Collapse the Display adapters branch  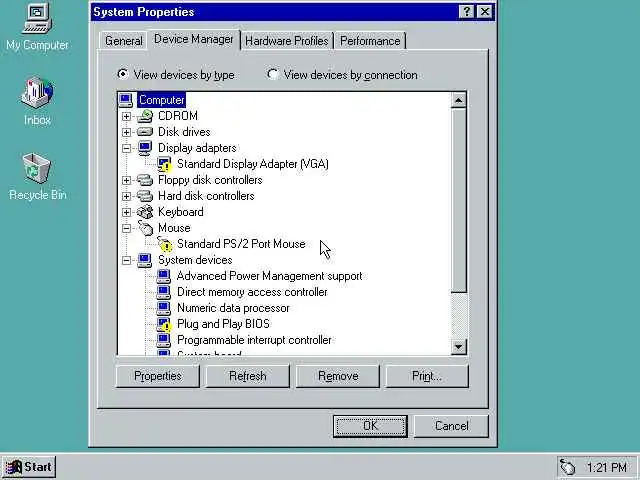coord(127,148)
